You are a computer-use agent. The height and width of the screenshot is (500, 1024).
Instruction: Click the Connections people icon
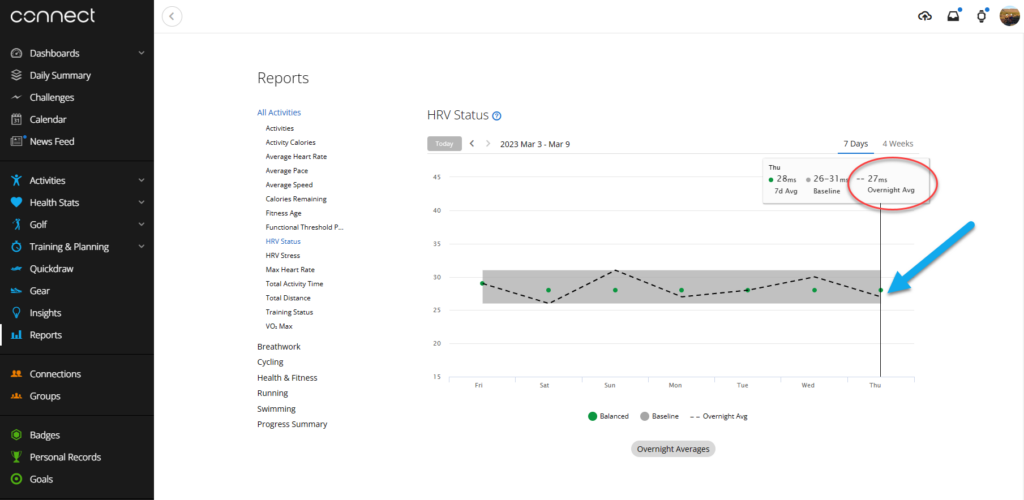(x=17, y=374)
